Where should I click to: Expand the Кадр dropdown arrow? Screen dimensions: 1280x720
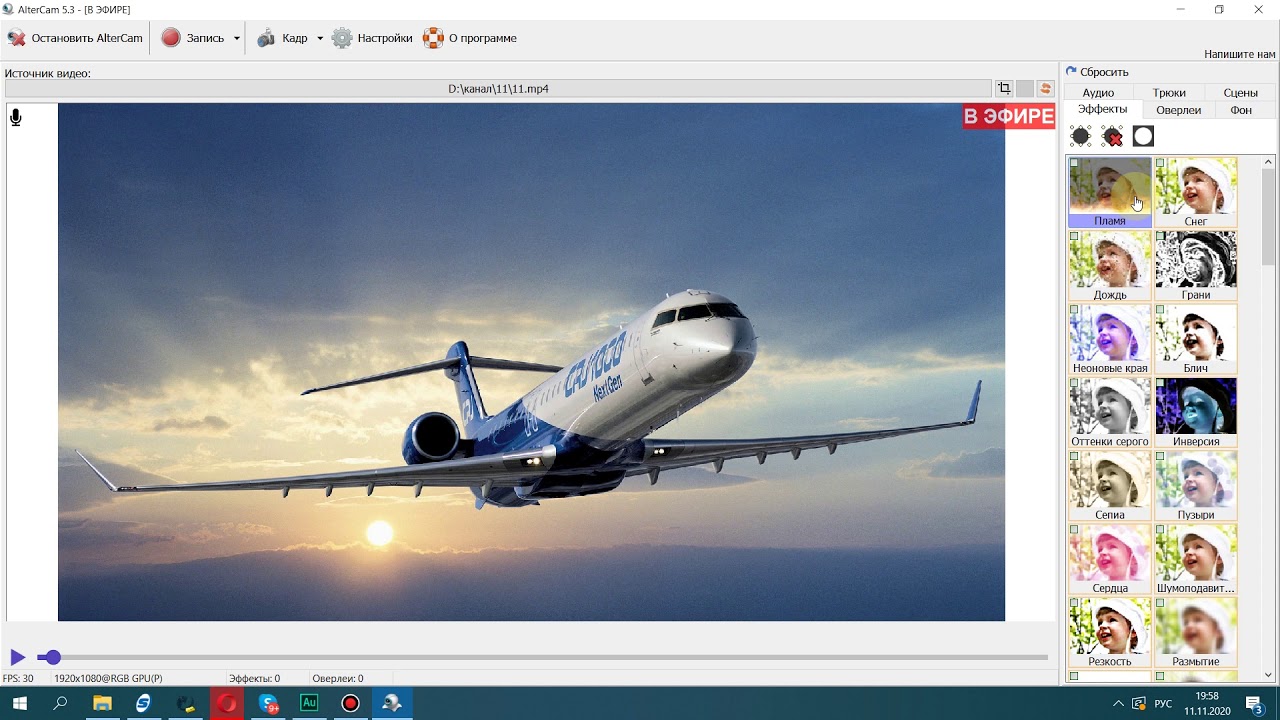point(320,38)
